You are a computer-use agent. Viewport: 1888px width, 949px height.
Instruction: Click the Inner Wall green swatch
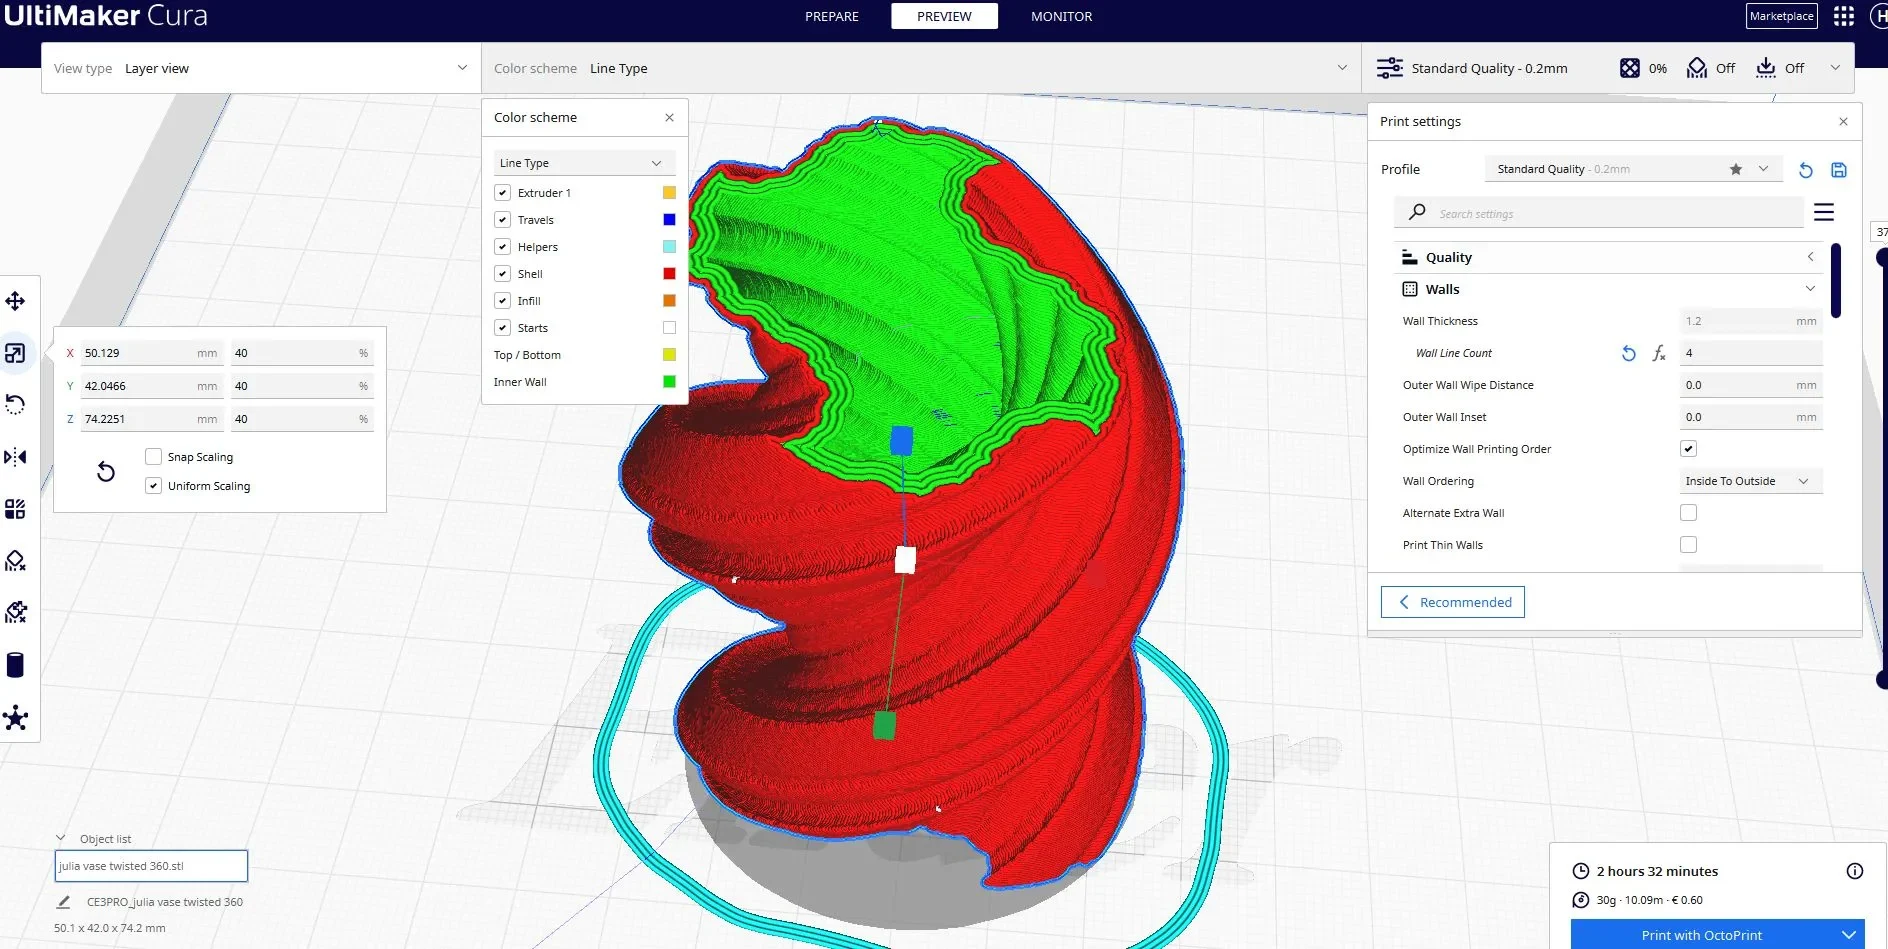(x=669, y=382)
